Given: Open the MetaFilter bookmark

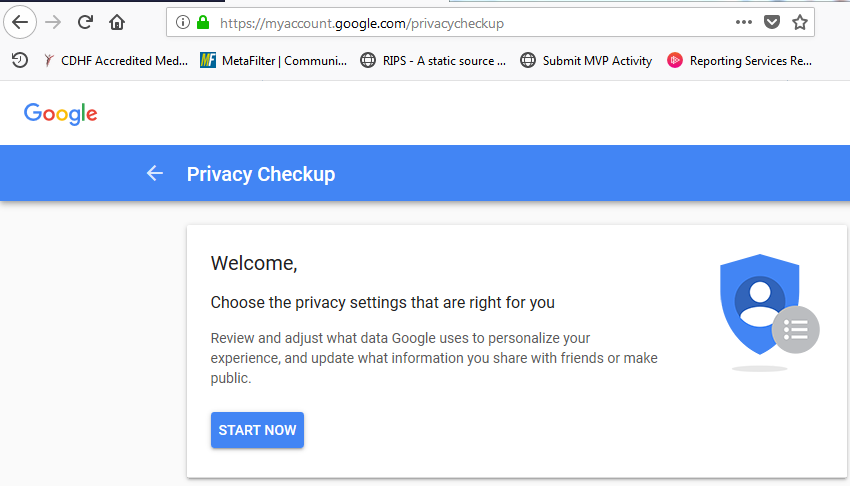Looking at the screenshot, I should point(273,61).
